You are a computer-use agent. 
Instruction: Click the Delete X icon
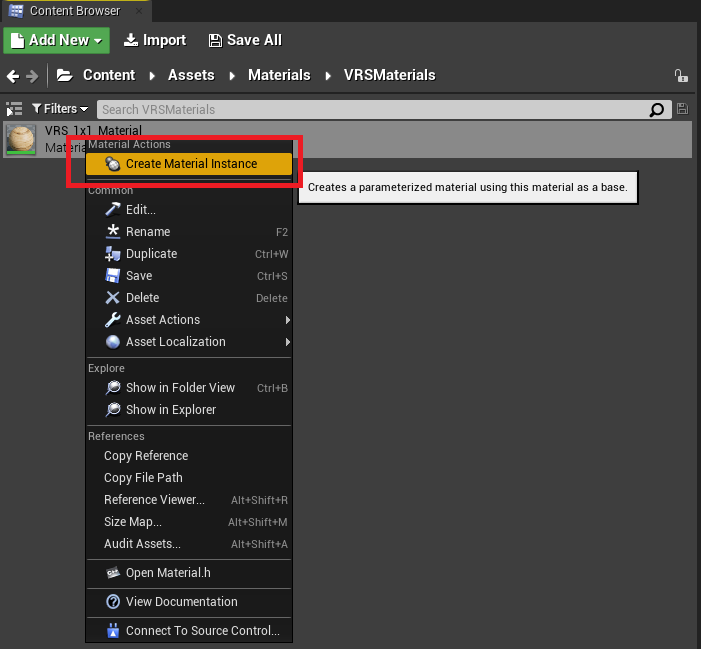[x=113, y=297]
